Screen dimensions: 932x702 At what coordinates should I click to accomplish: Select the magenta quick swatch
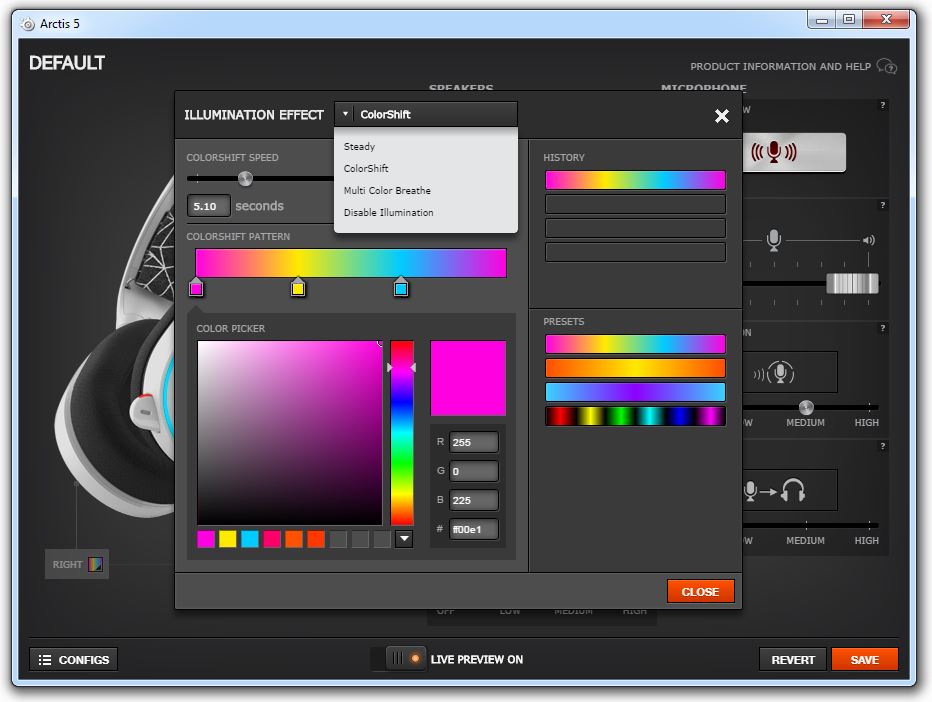(x=206, y=539)
